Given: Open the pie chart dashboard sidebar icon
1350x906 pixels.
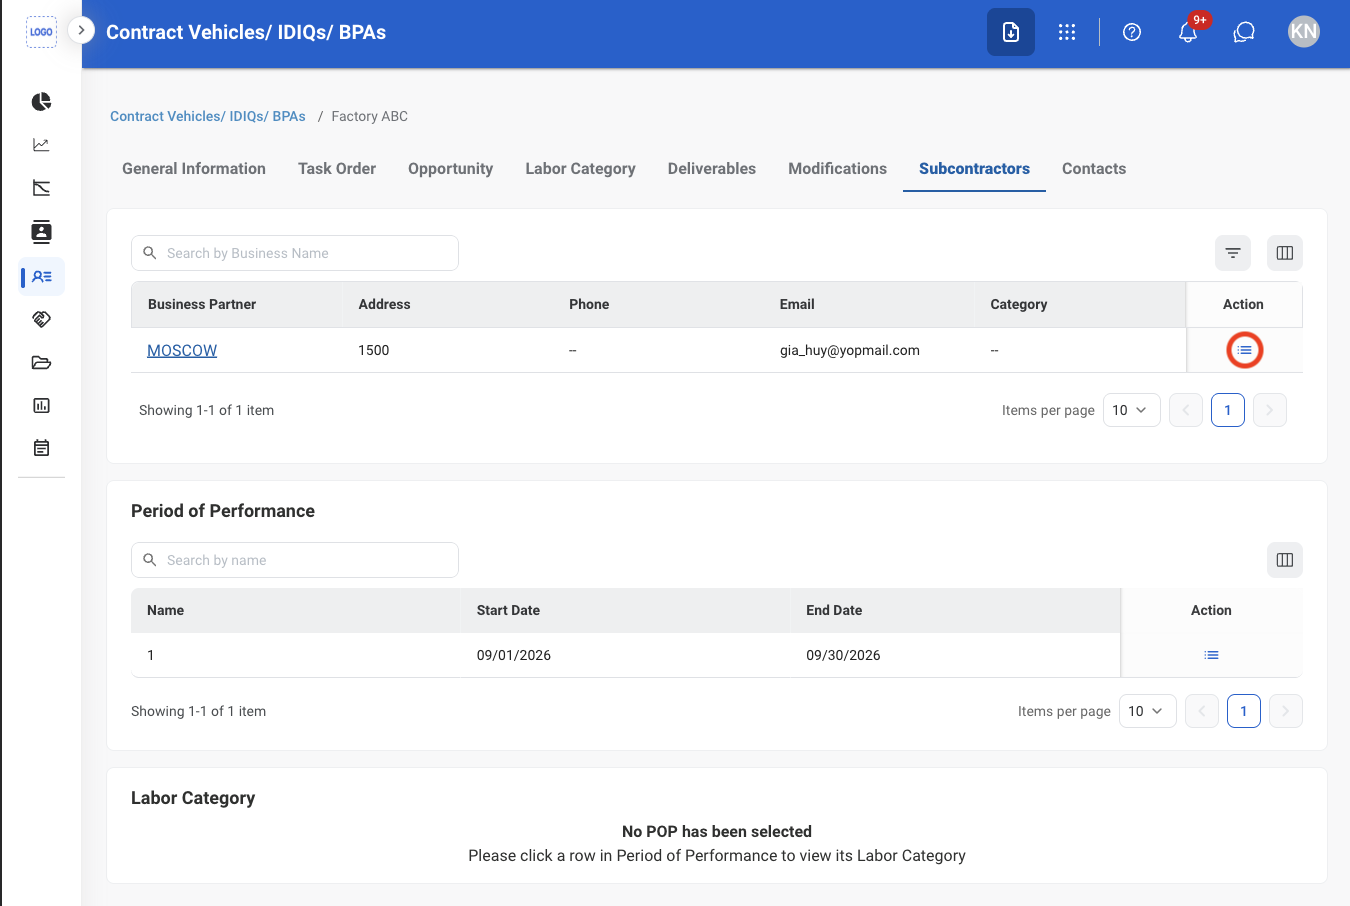Looking at the screenshot, I should (x=41, y=101).
